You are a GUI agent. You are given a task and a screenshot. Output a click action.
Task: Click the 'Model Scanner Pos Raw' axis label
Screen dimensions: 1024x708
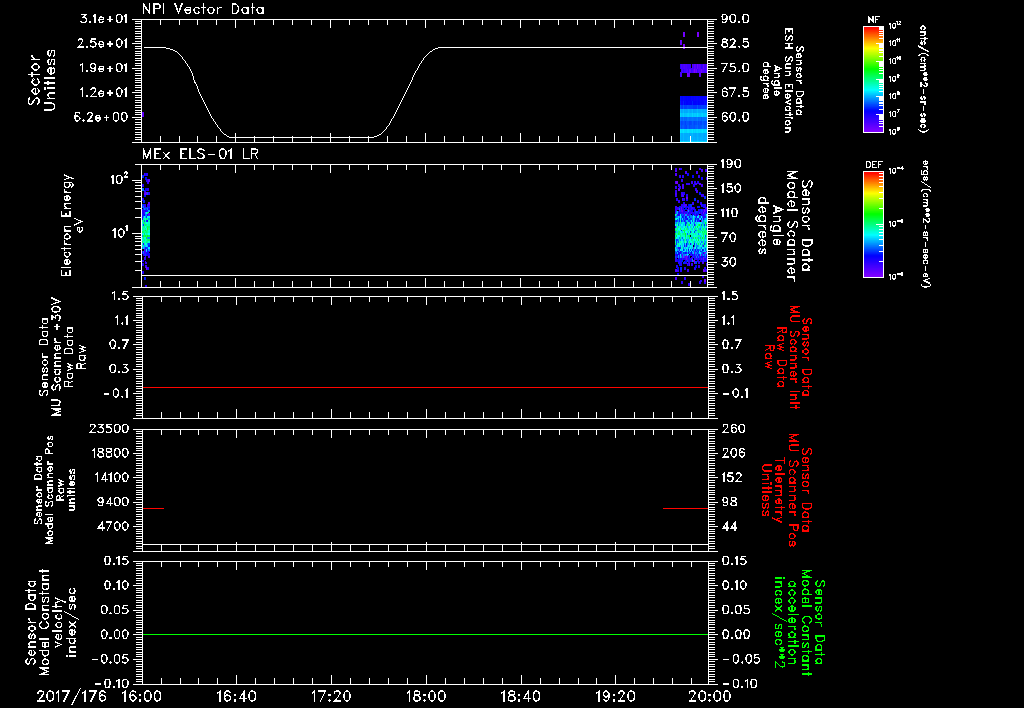coord(54,490)
